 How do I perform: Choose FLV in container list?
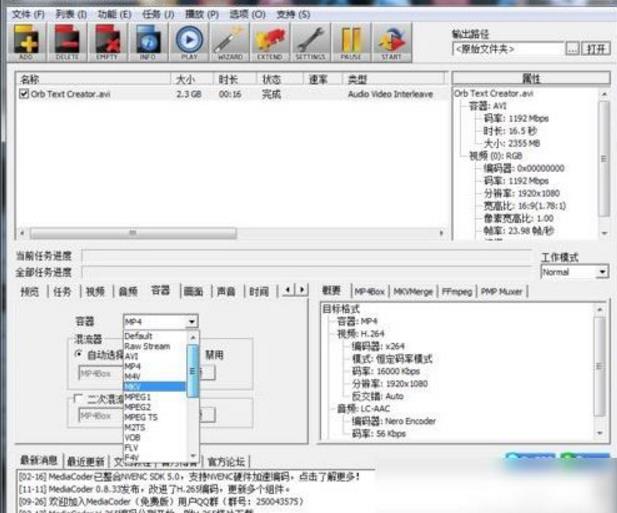click(154, 448)
